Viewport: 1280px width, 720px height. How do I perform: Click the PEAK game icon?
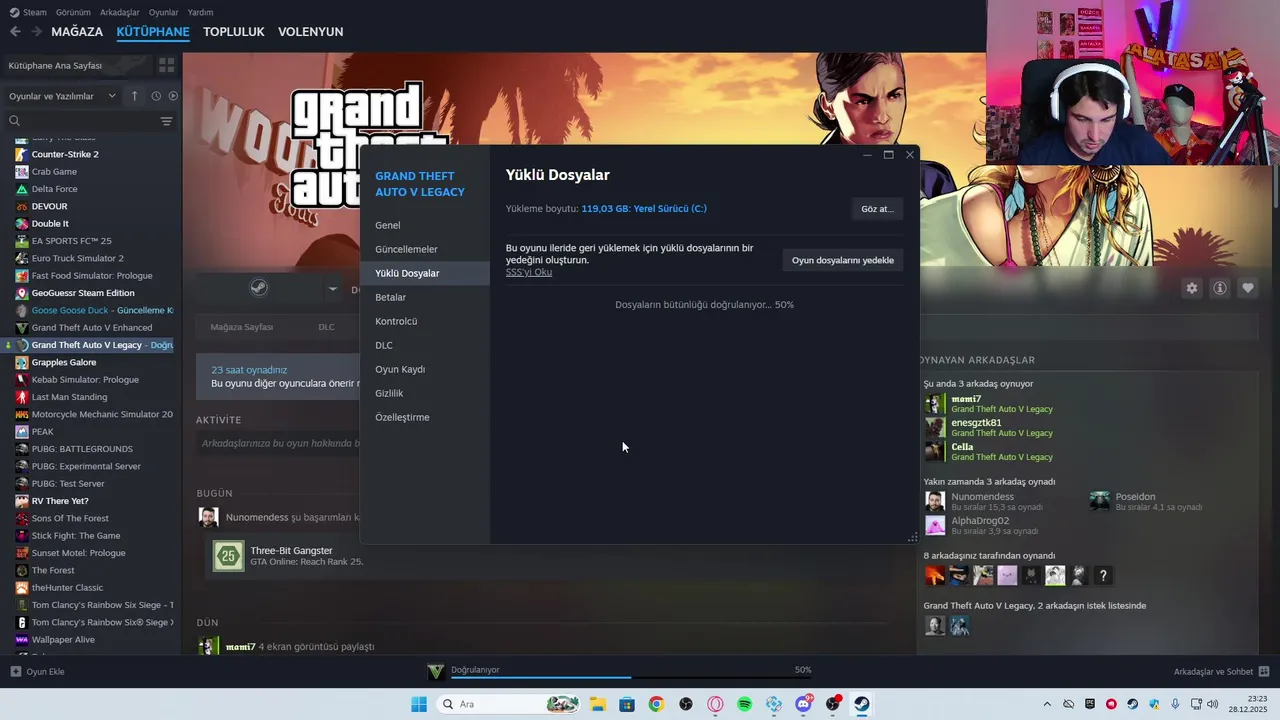22,432
